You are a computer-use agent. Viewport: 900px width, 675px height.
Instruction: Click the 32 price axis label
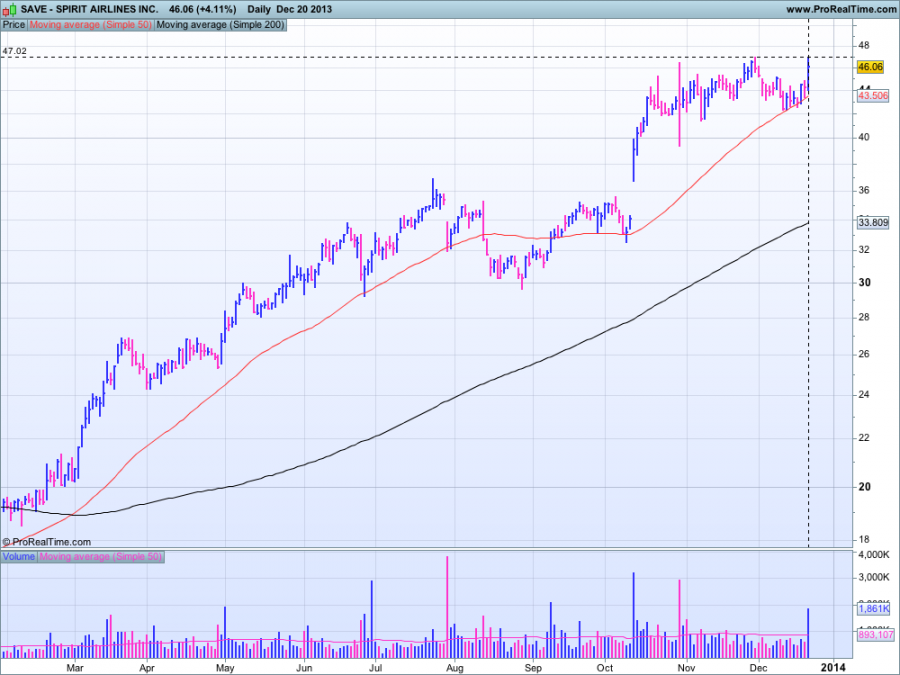(x=864, y=249)
